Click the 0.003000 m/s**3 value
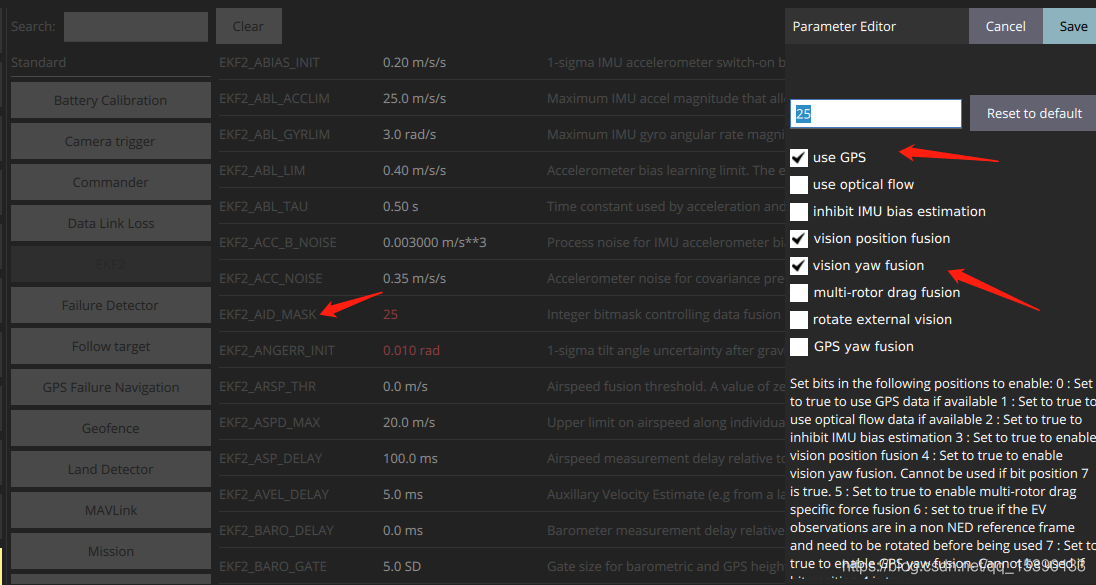Image resolution: width=1096 pixels, height=585 pixels. coord(434,243)
